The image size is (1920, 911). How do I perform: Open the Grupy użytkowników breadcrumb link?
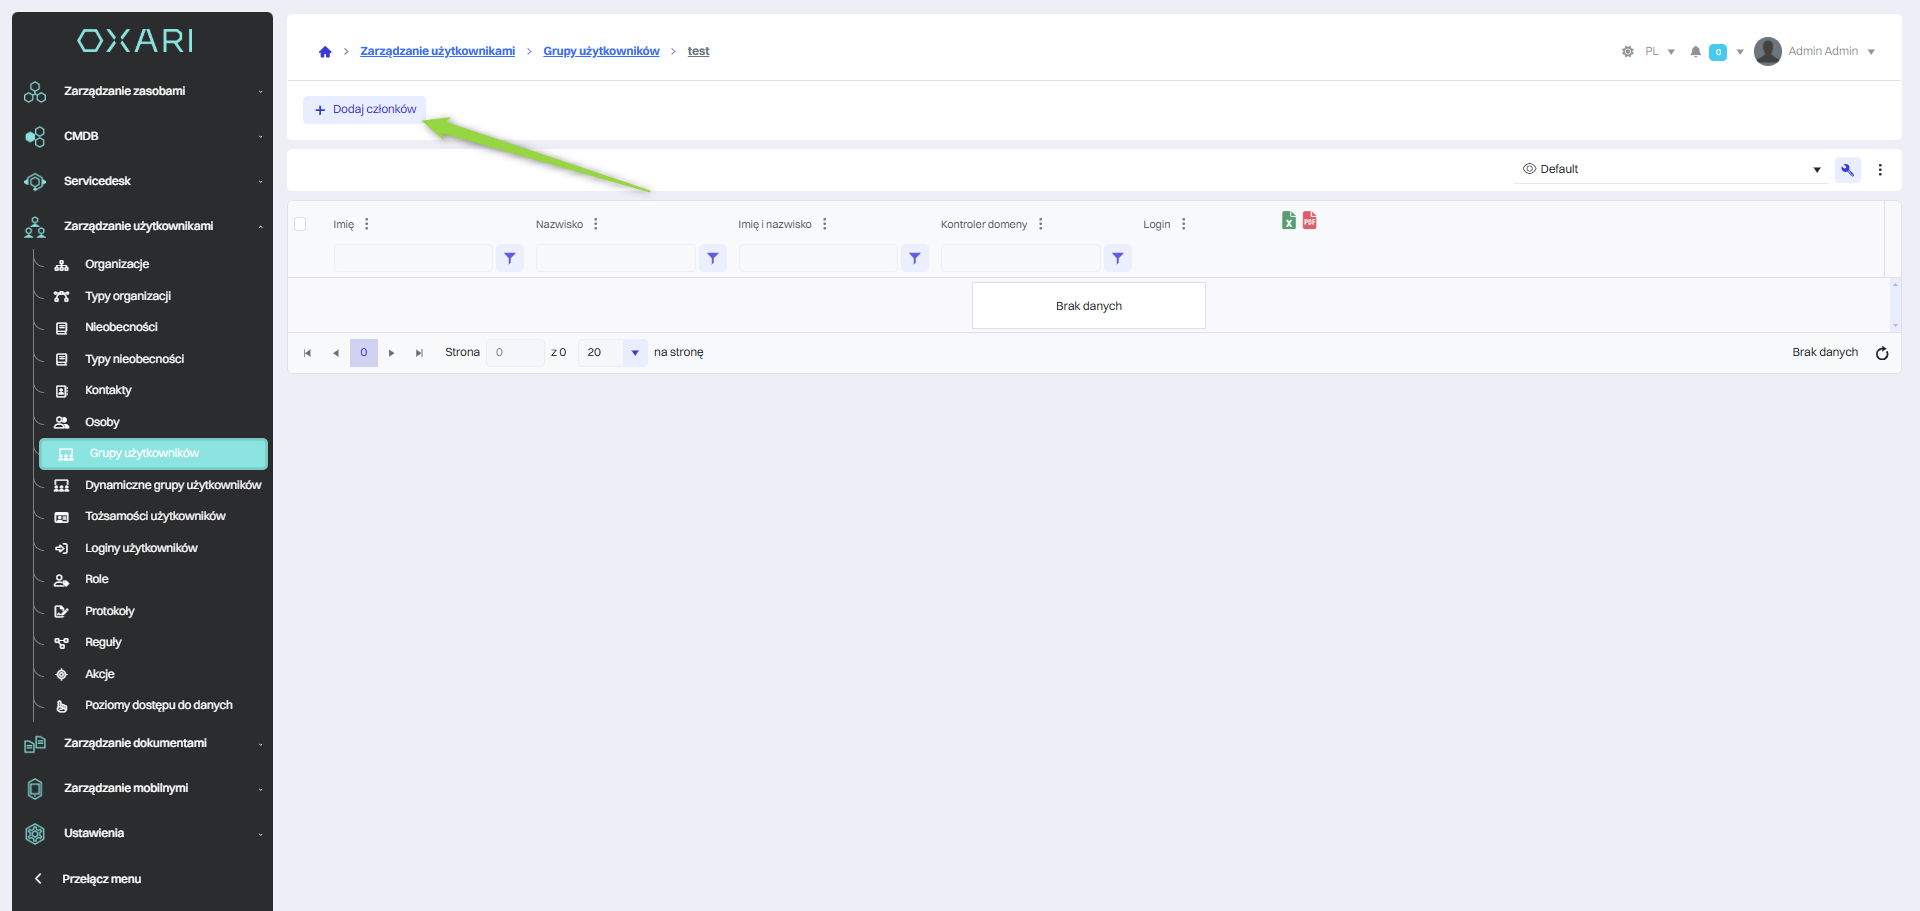[601, 51]
